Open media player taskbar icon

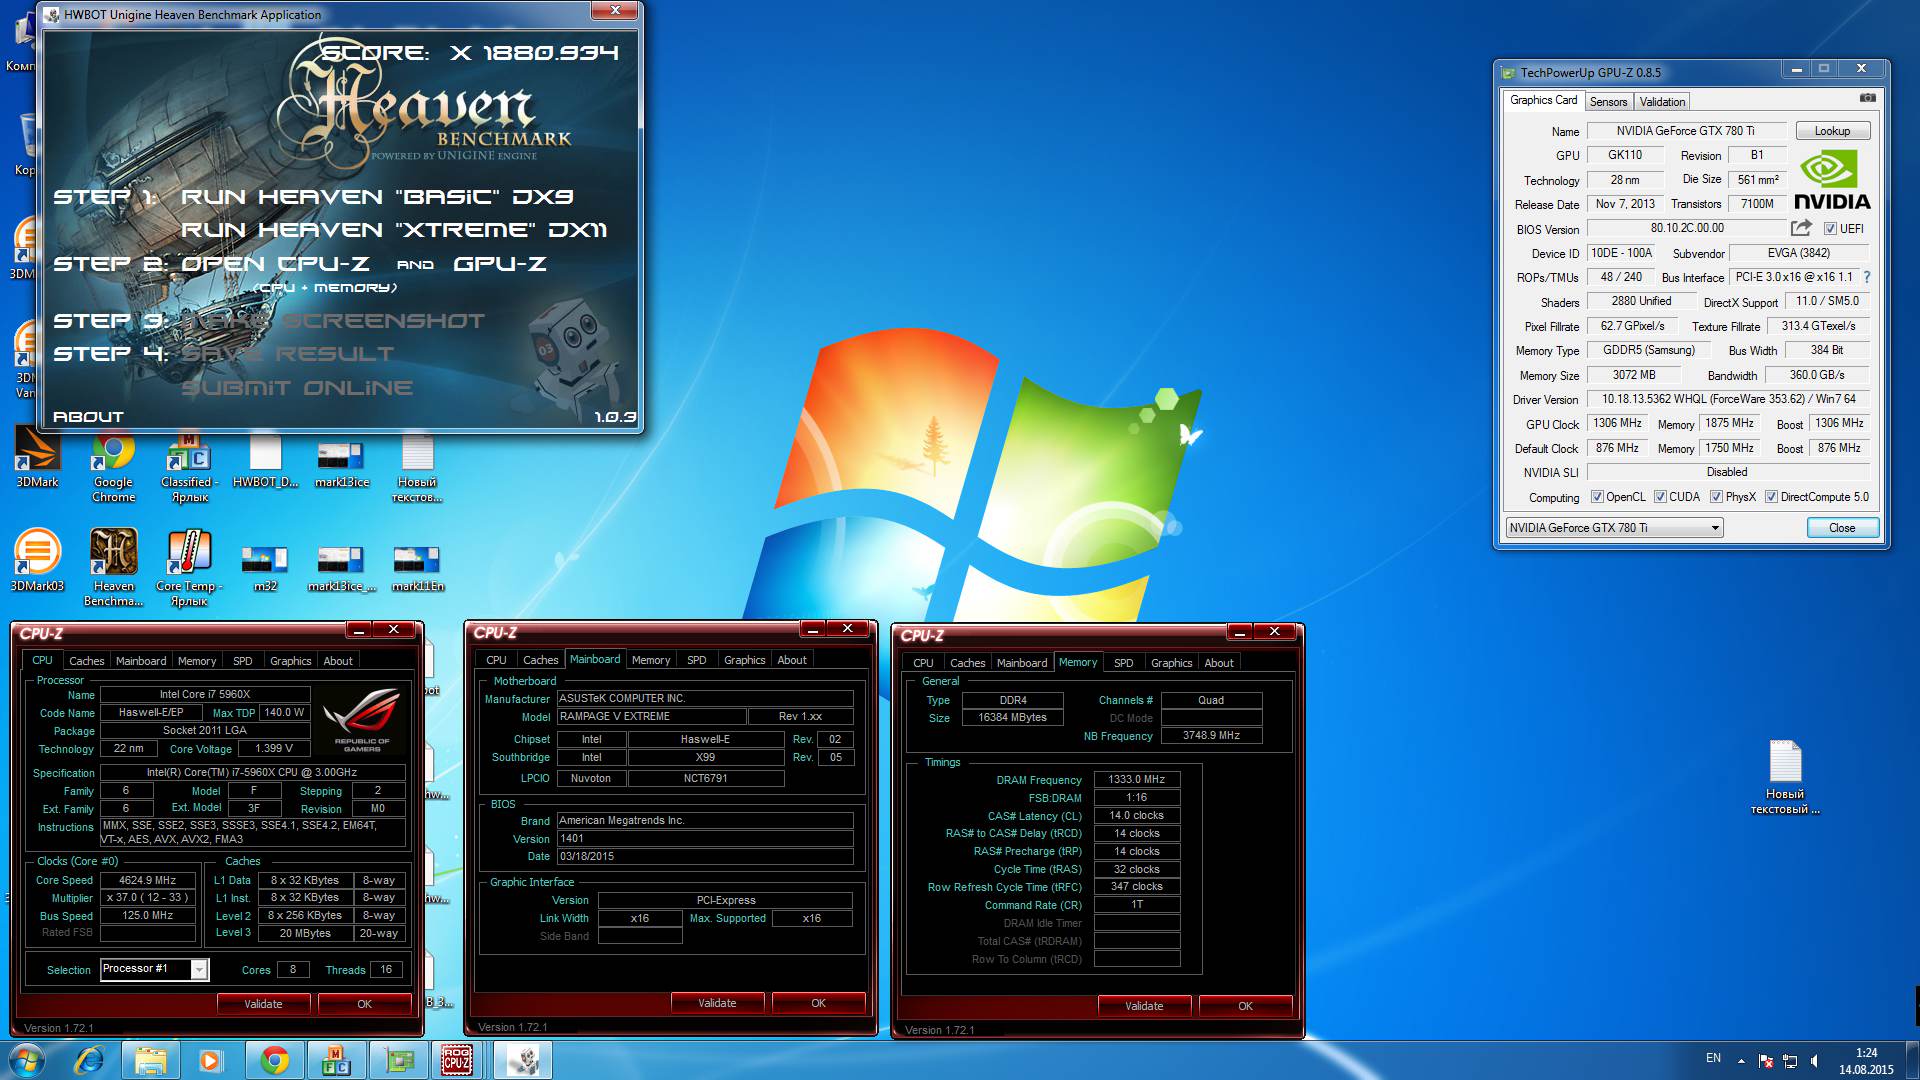[x=211, y=1060]
